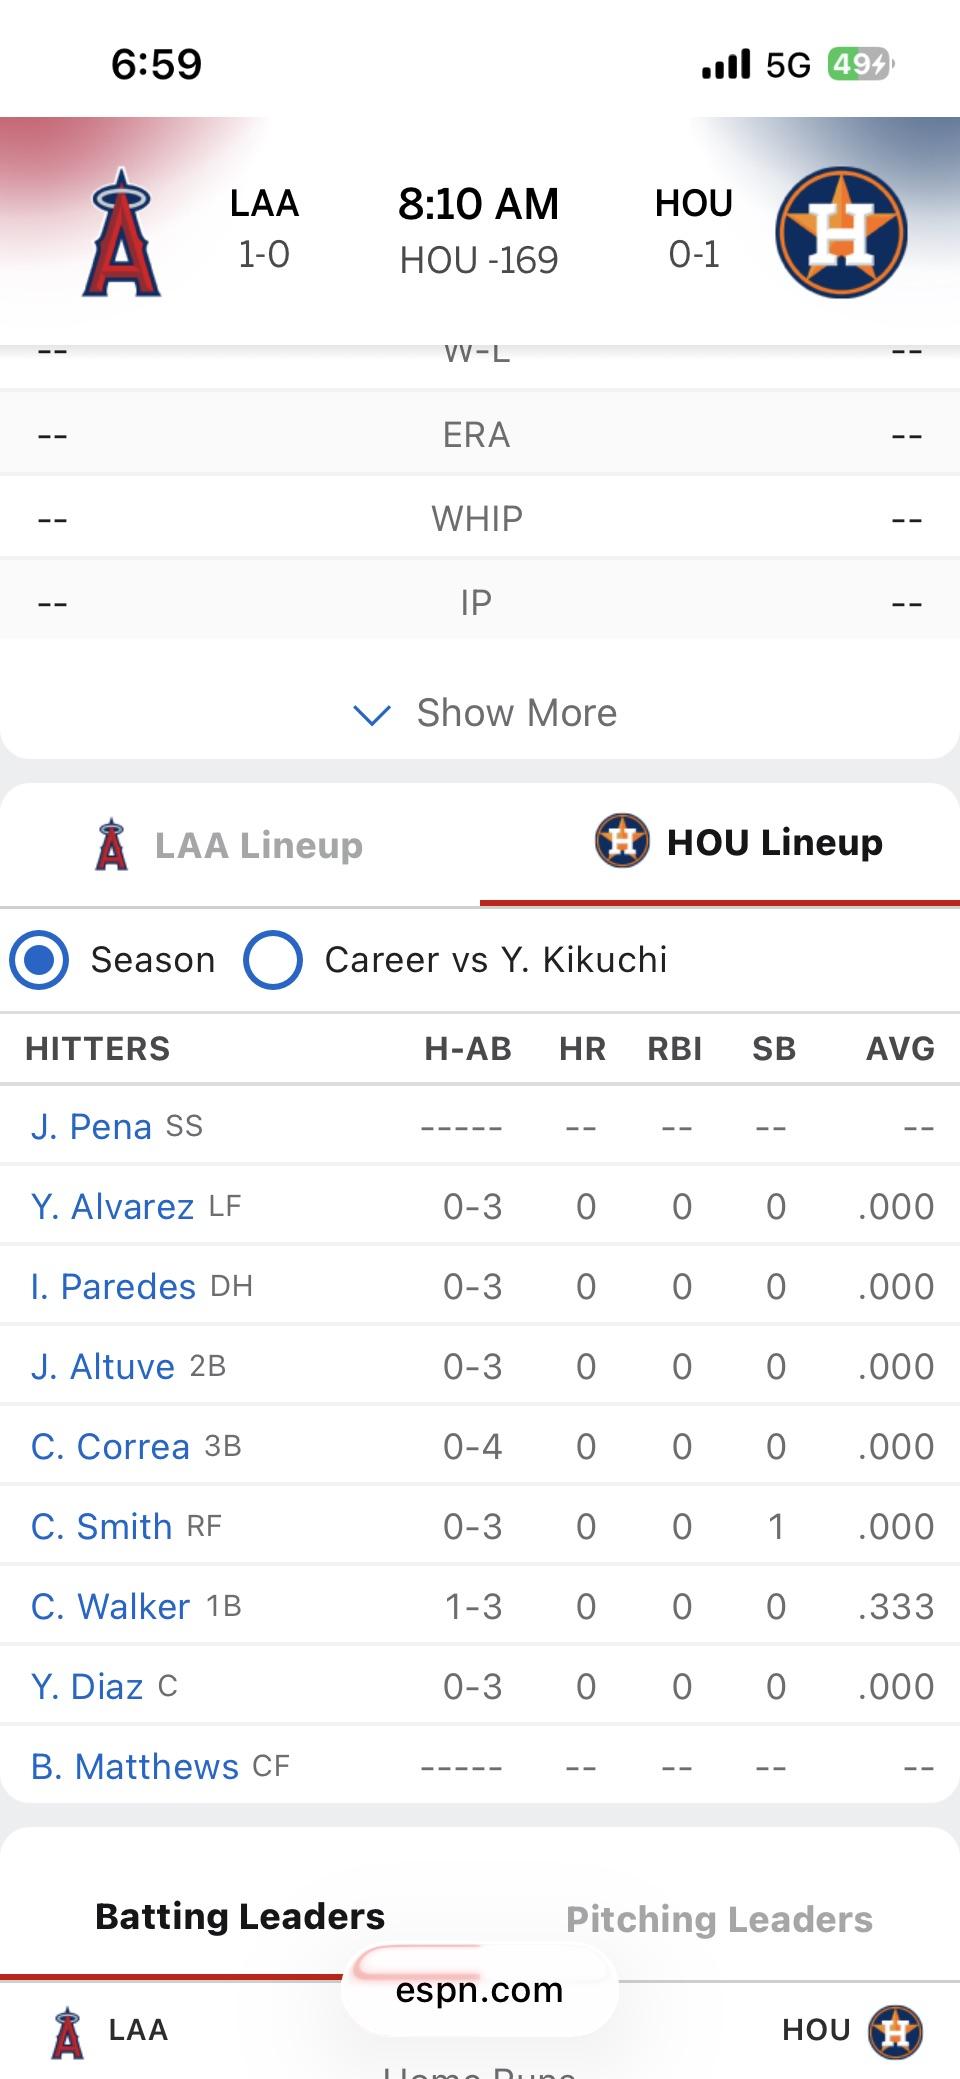Viewport: 960px width, 2079px height.
Task: Tap the 8:10 AM game time
Action: pos(478,204)
